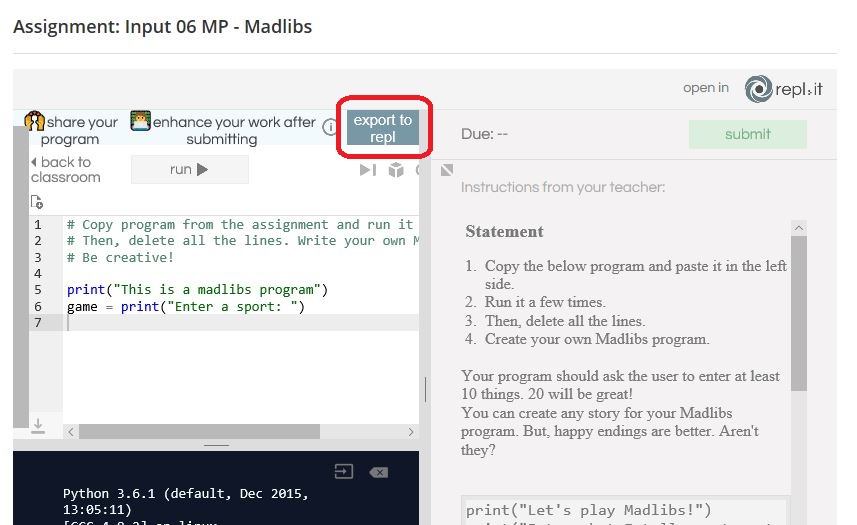Click the divider handle between editor and console
The width and height of the screenshot is (857, 525).
pos(216,444)
